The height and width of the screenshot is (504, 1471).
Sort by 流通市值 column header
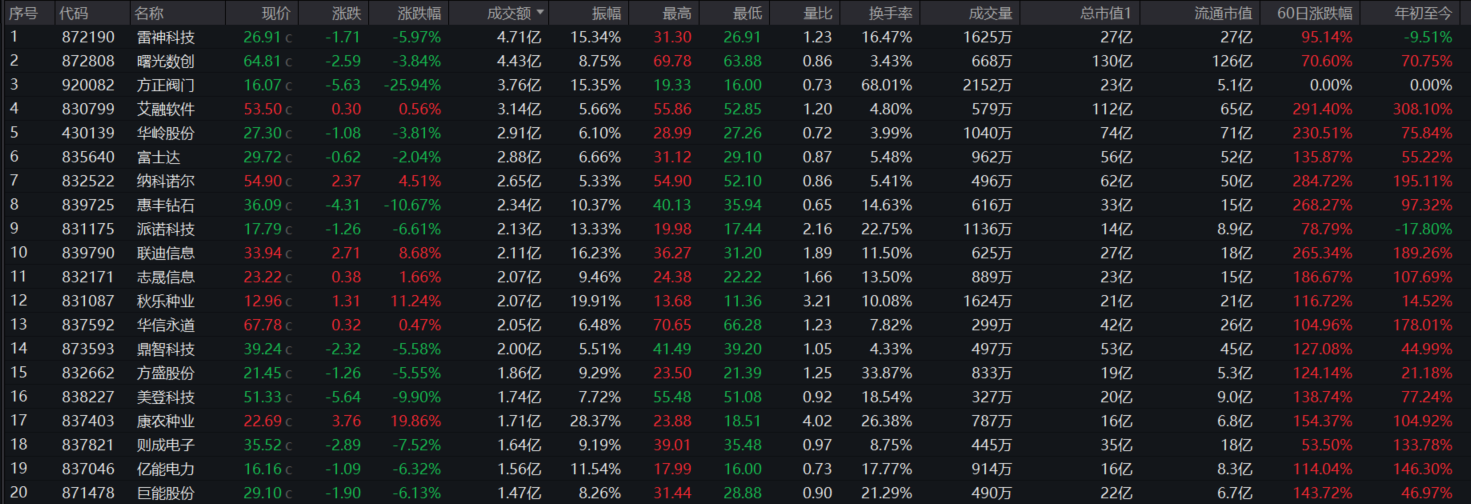pyautogui.click(x=1224, y=13)
